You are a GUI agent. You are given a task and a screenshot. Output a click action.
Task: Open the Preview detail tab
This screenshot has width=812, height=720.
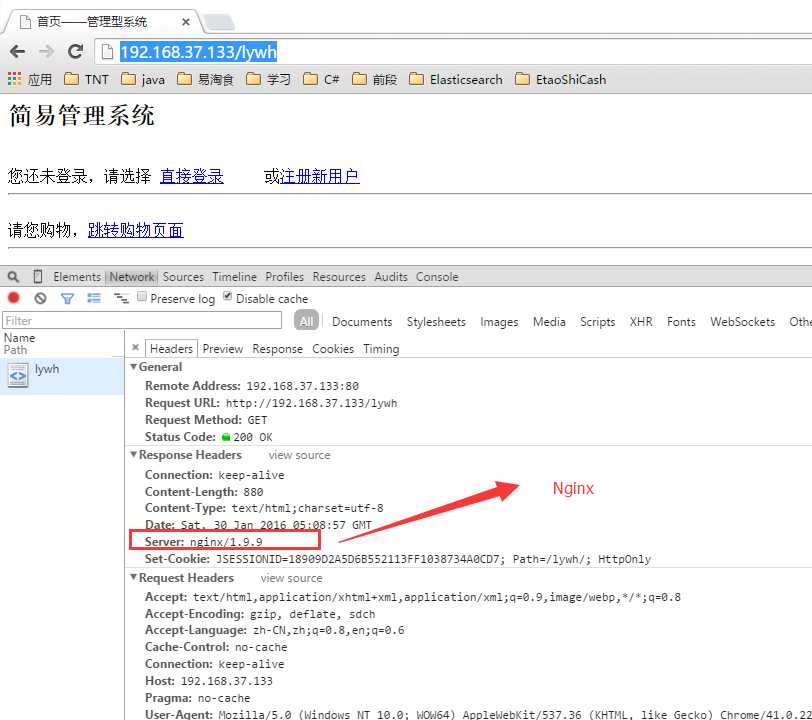pyautogui.click(x=223, y=349)
